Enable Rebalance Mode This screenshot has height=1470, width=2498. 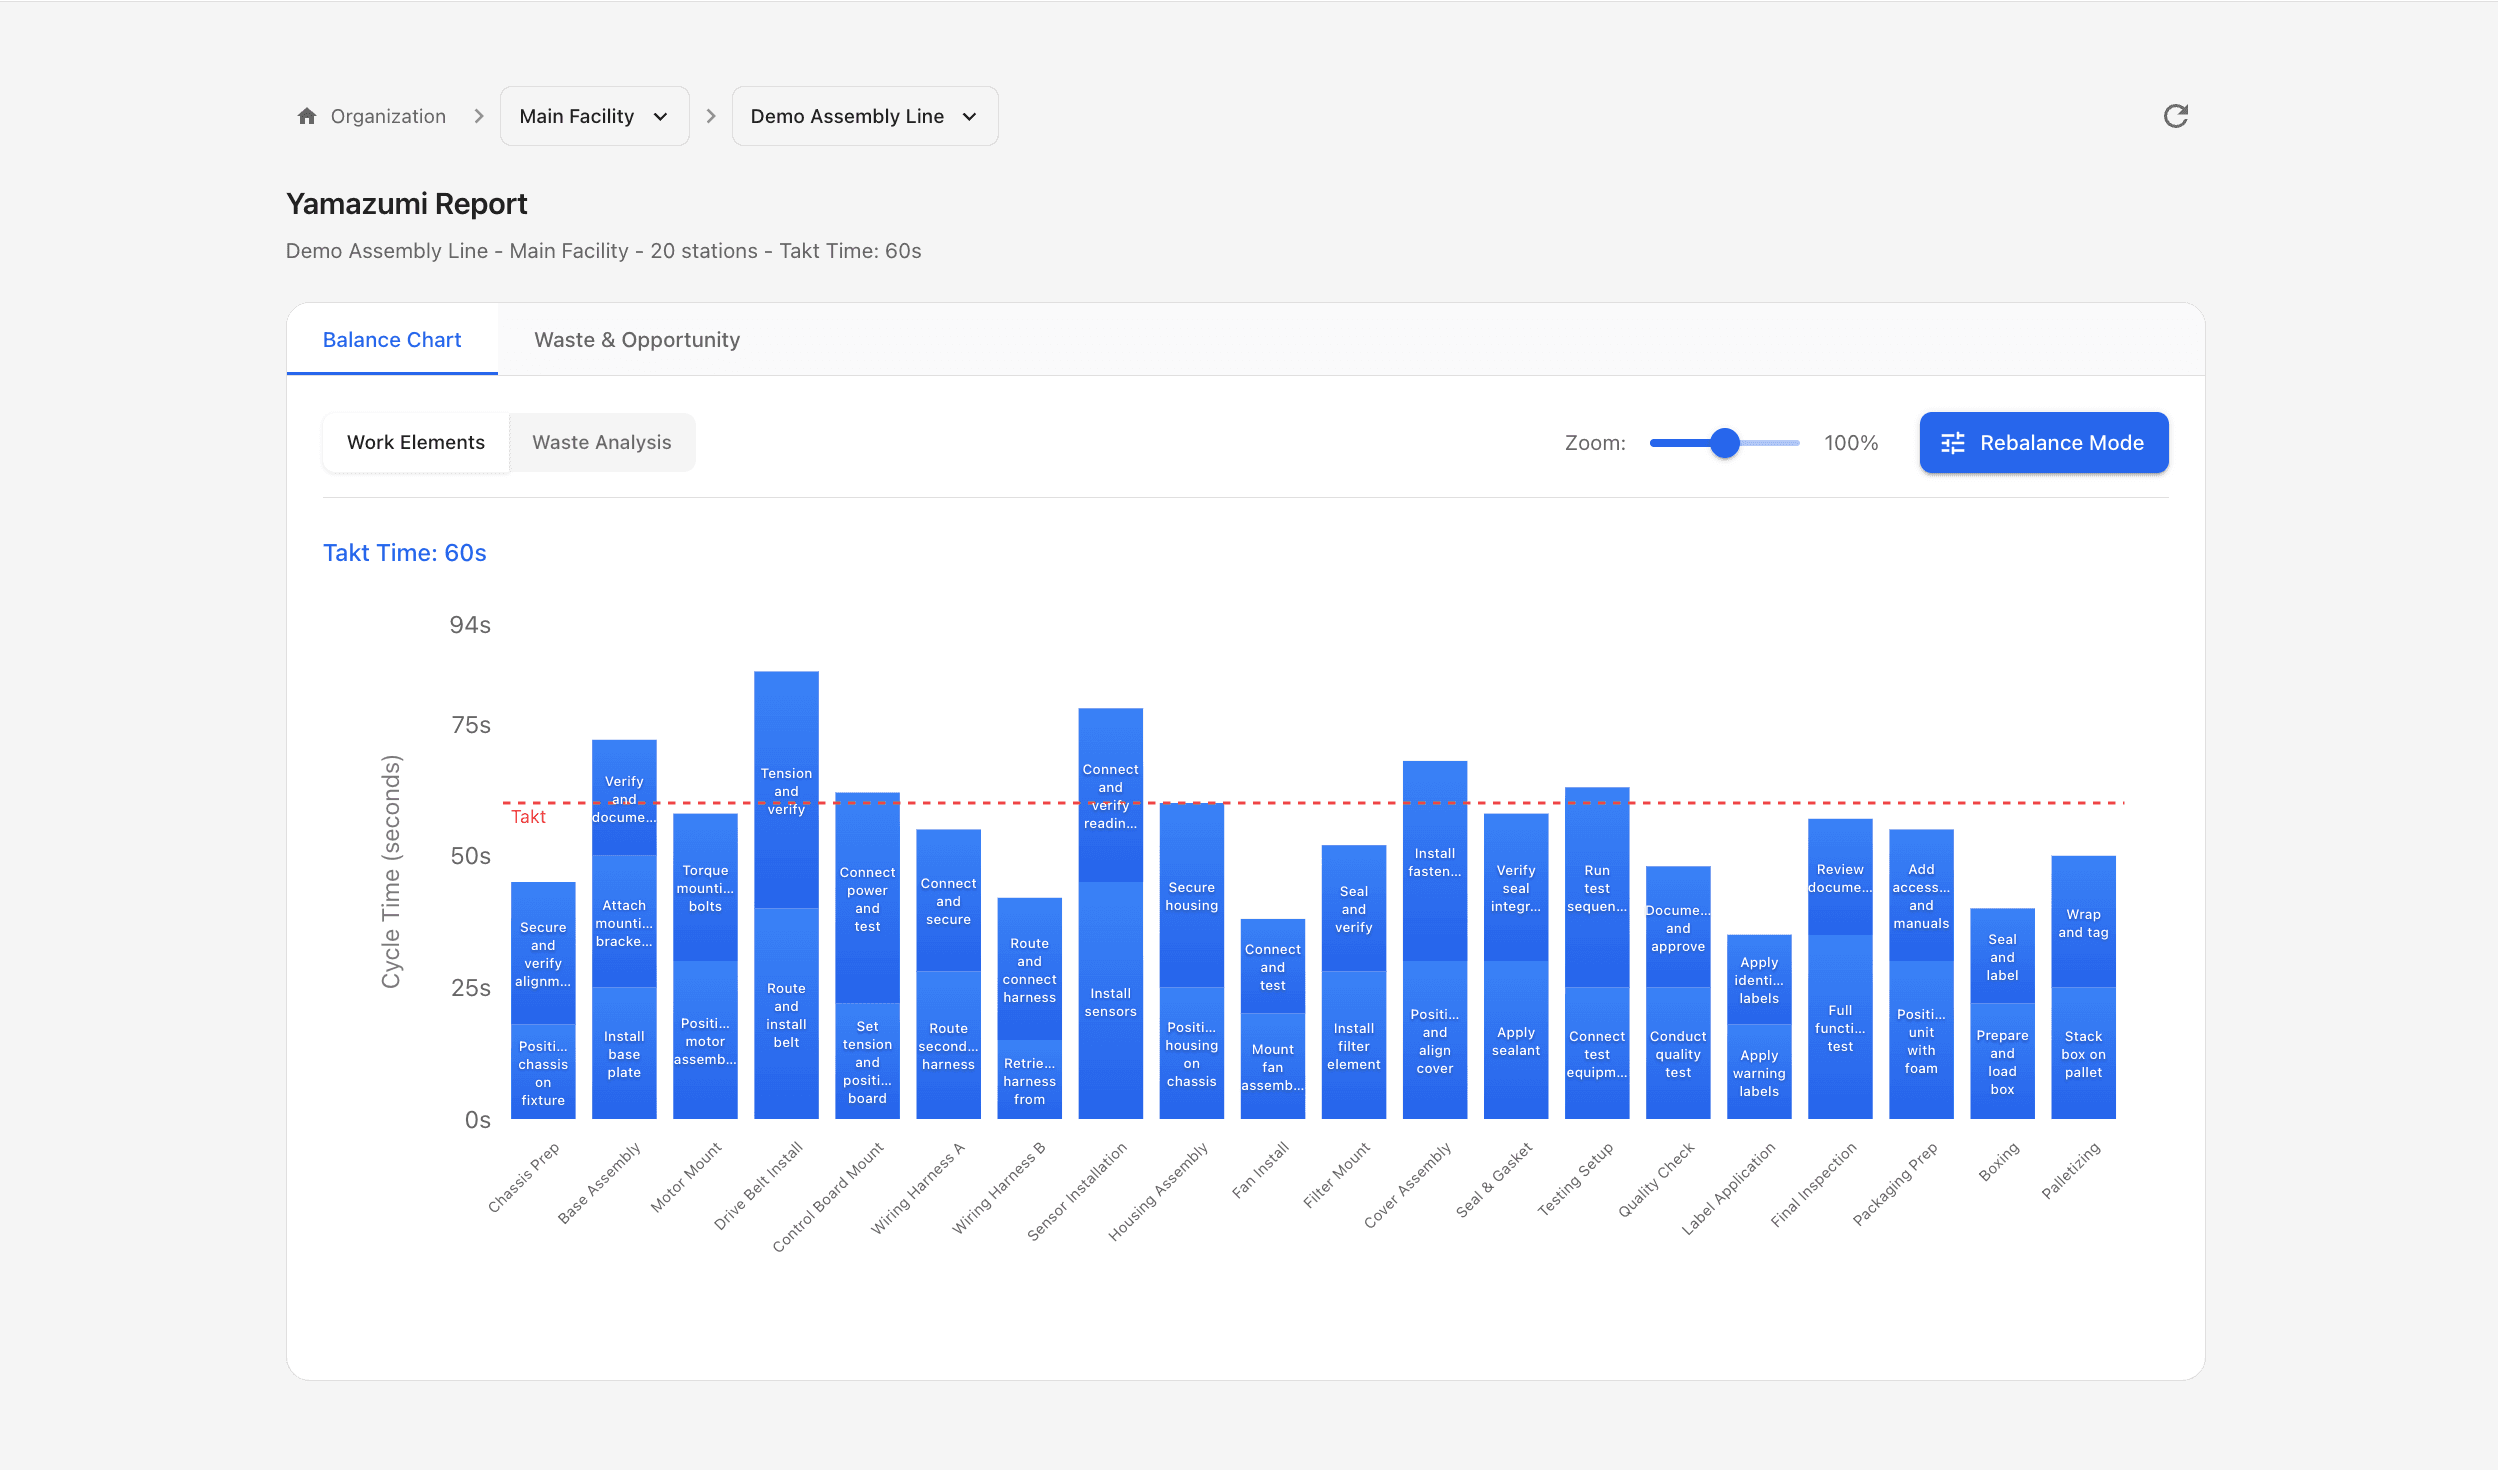2043,442
